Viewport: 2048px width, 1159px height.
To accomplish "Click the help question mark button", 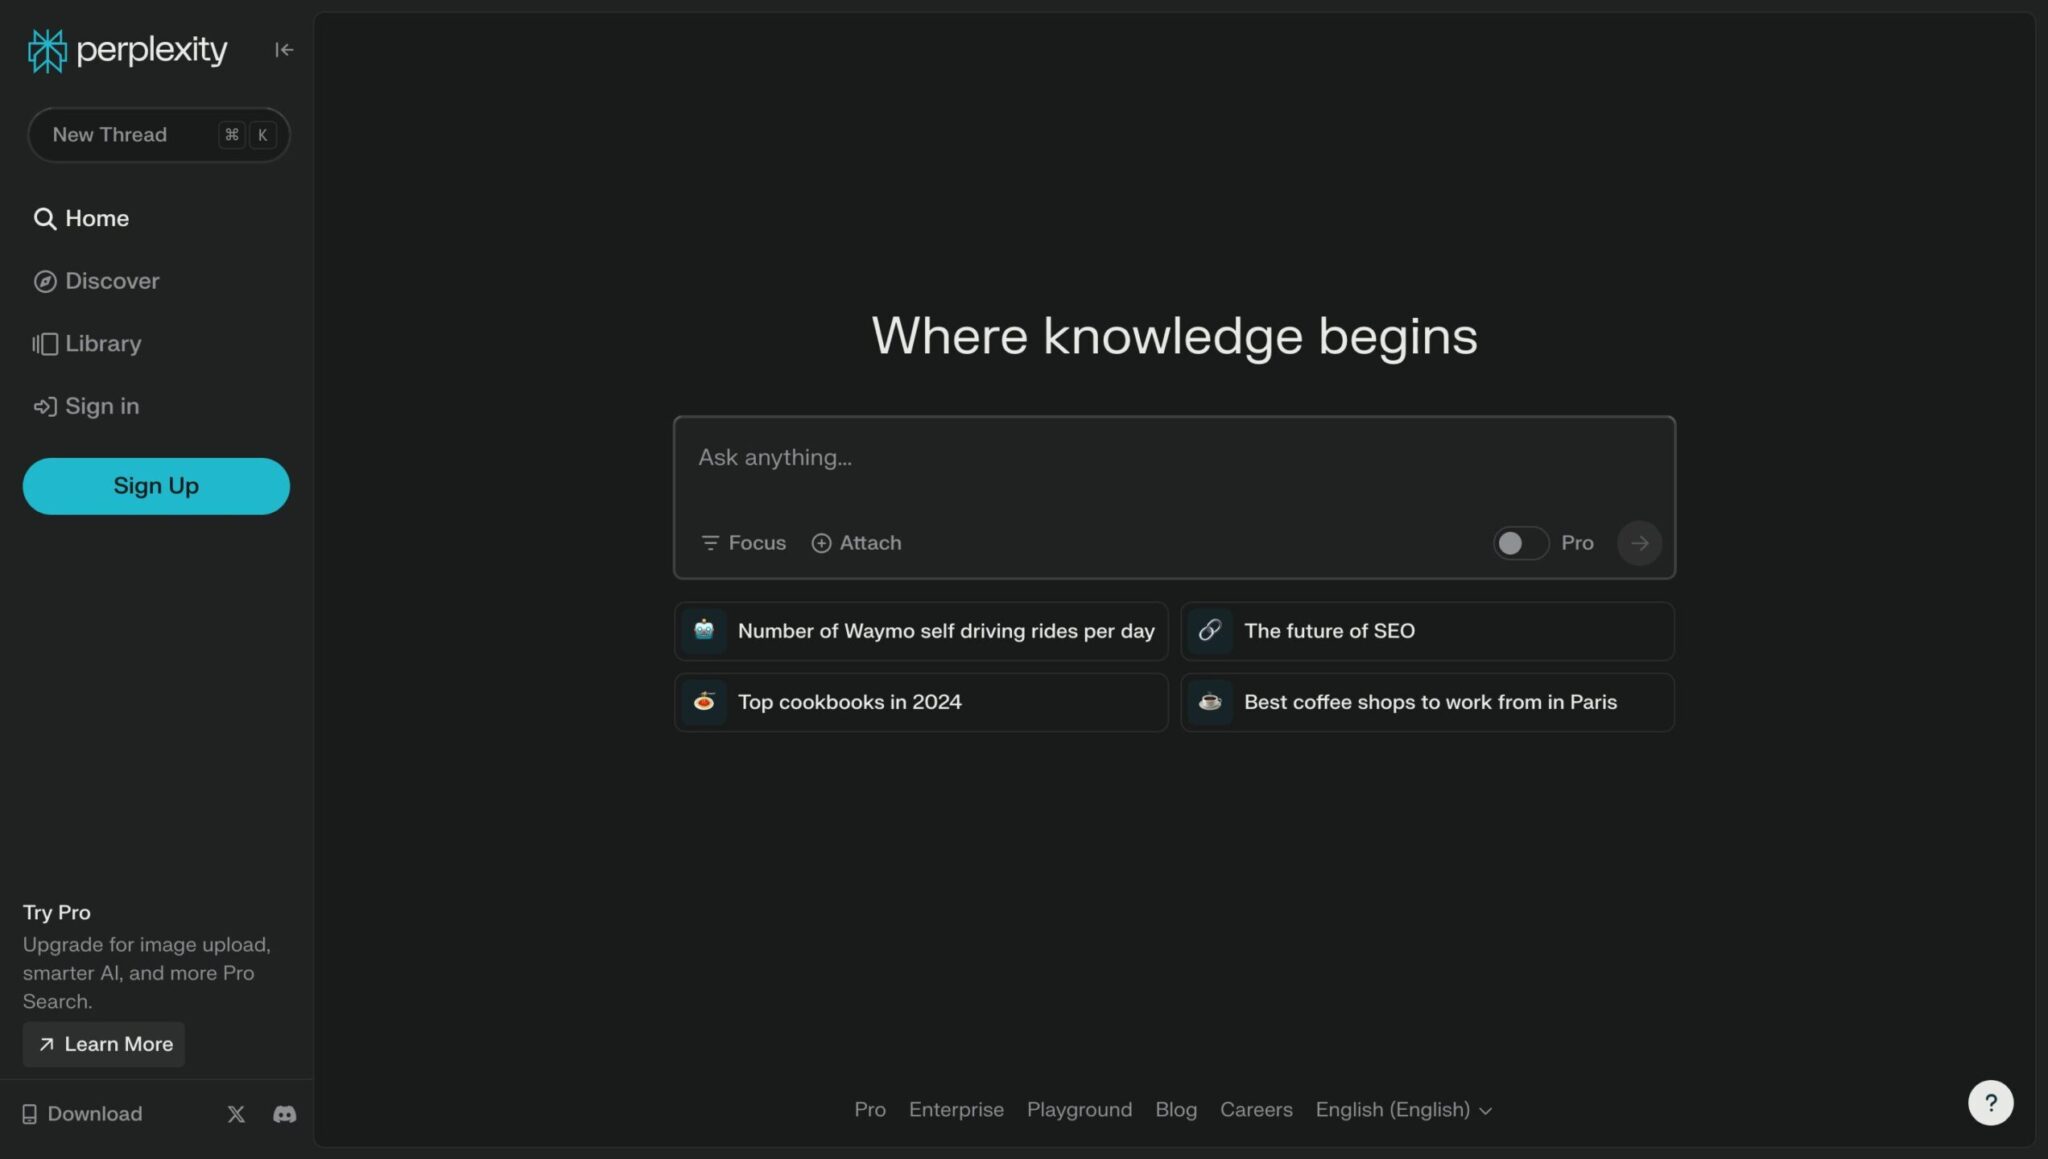I will click(1990, 1103).
